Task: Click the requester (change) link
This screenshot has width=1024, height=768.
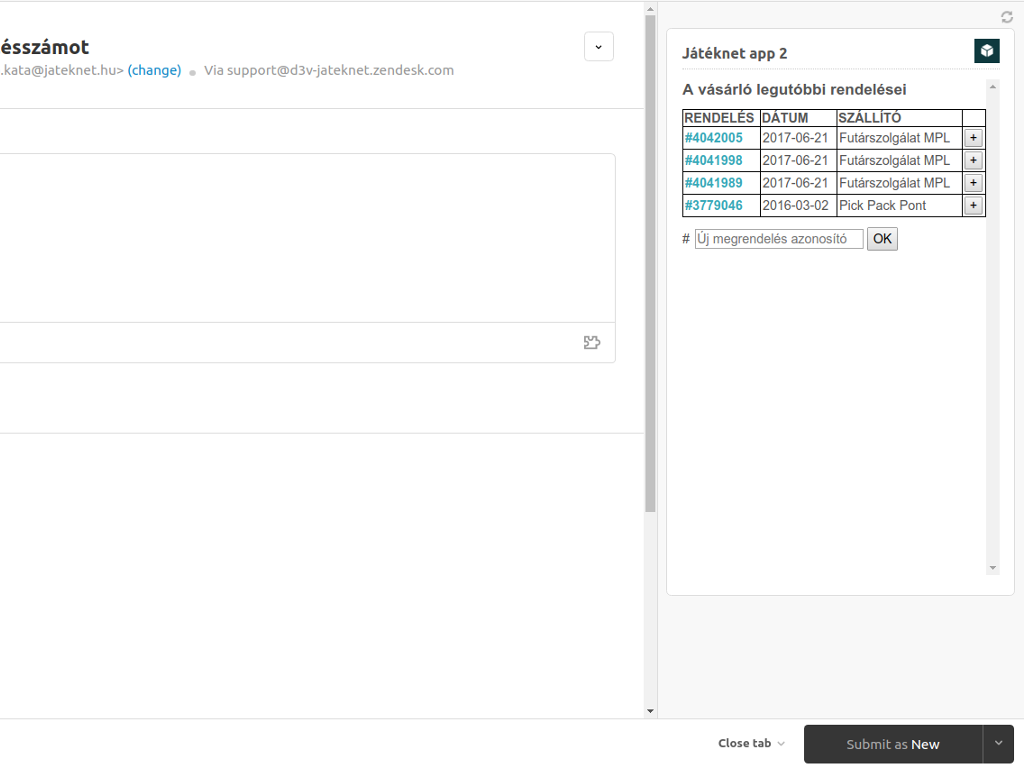Action: [x=154, y=71]
